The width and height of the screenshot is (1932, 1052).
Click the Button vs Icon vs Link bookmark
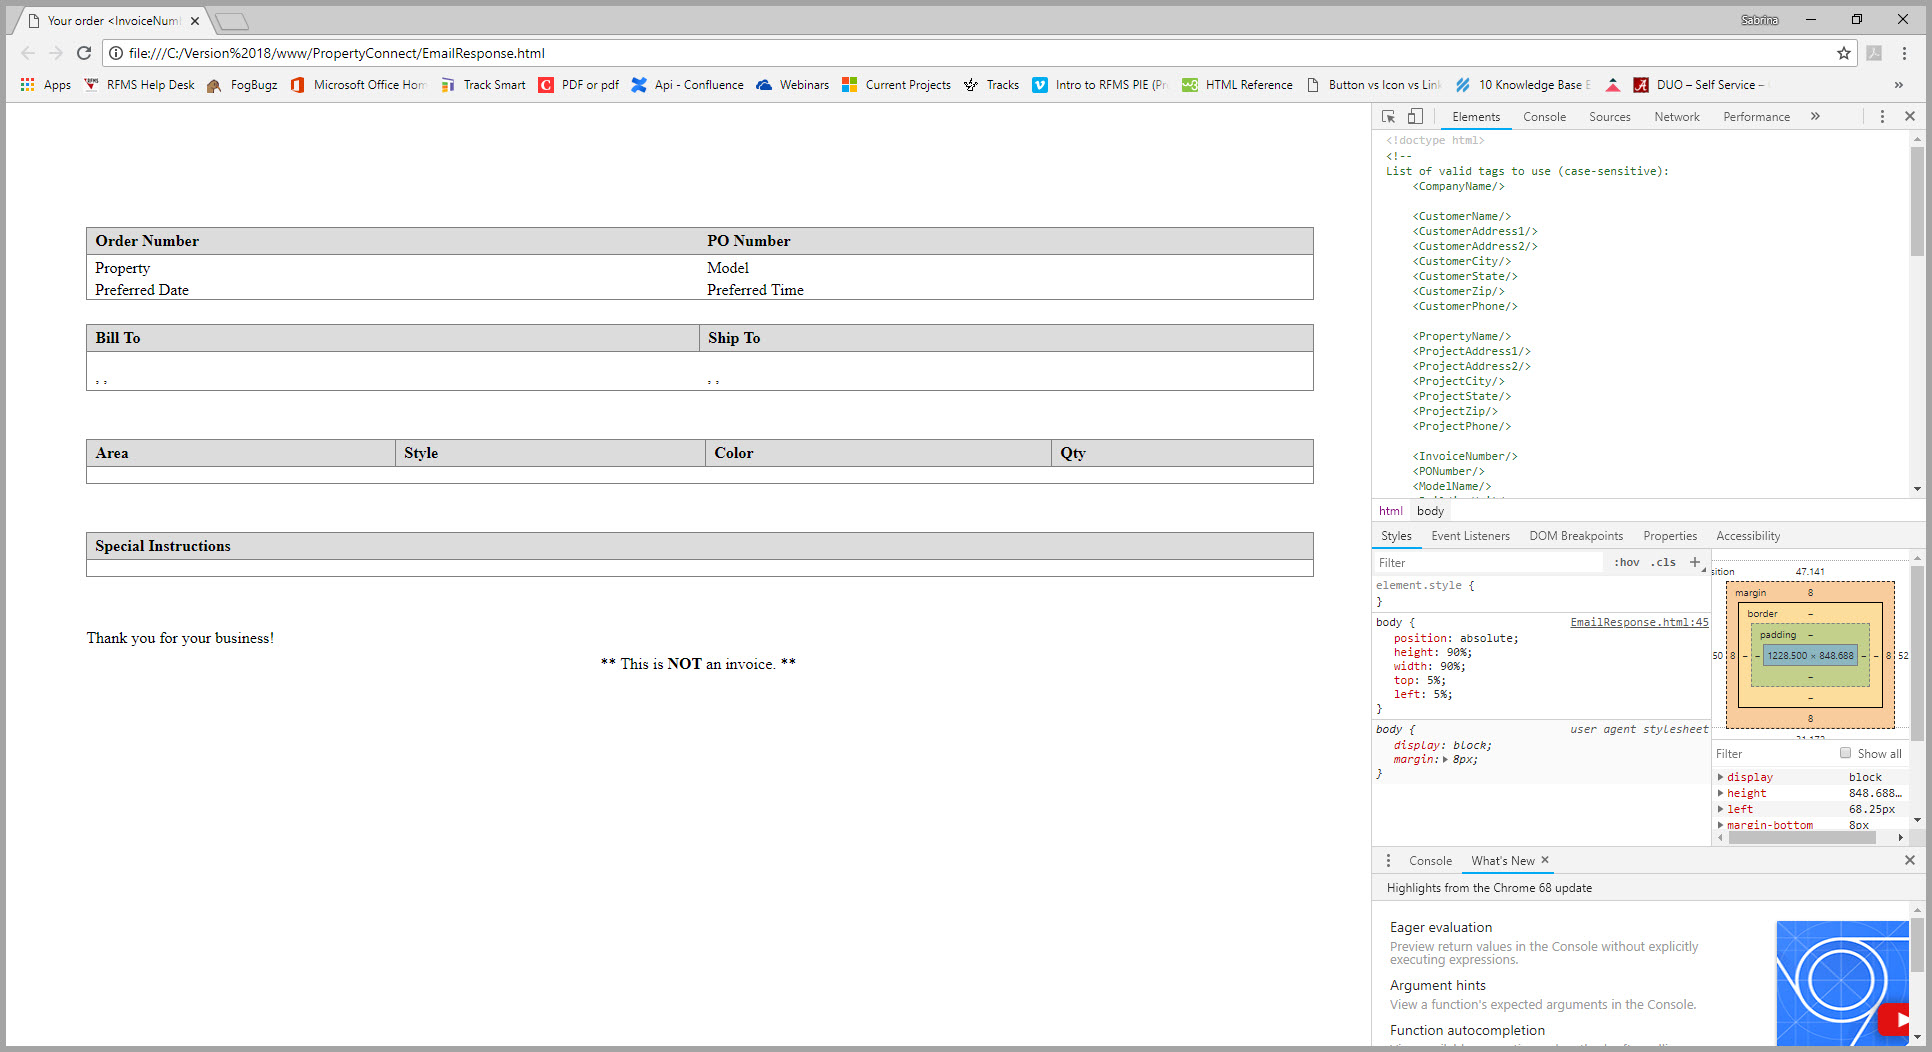point(1373,85)
